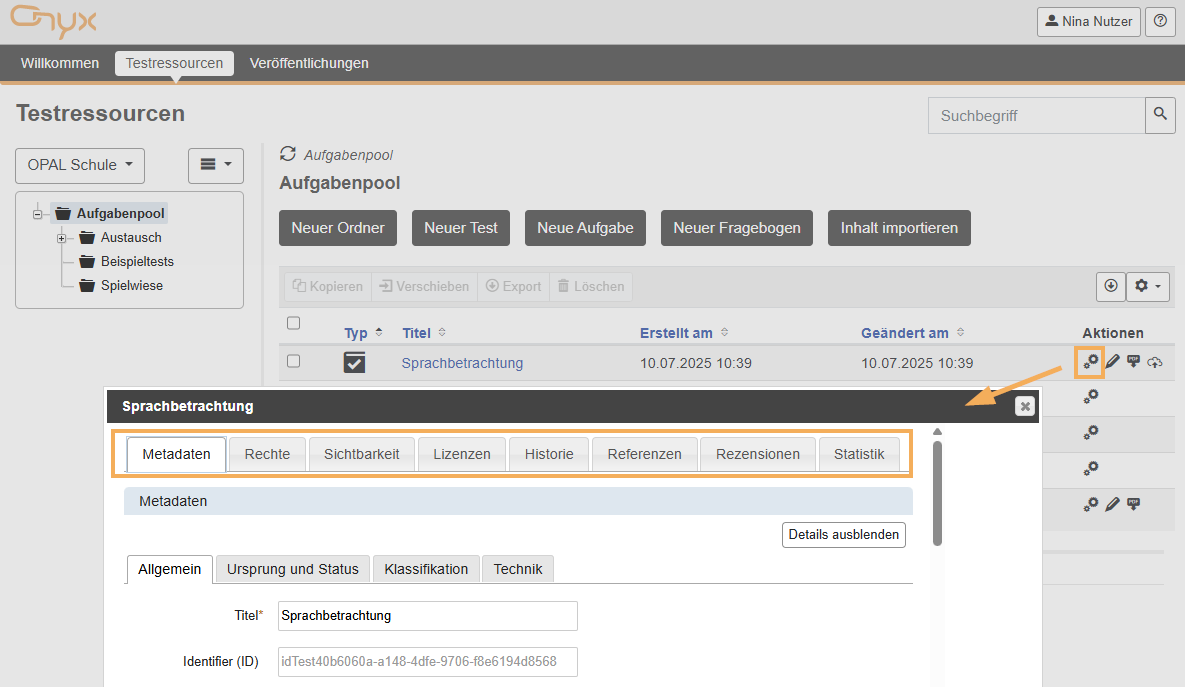This screenshot has height=687, width=1185.
Task: Click the help question mark icon
Action: click(x=1160, y=21)
